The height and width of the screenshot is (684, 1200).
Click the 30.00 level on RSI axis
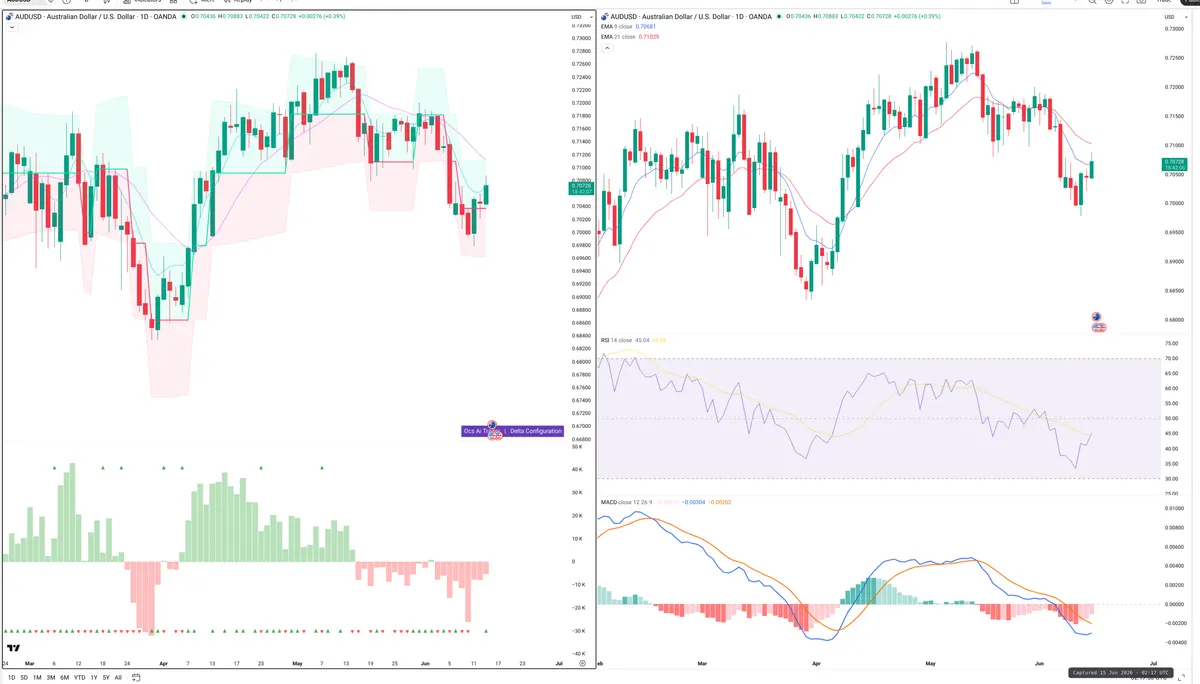(1172, 478)
